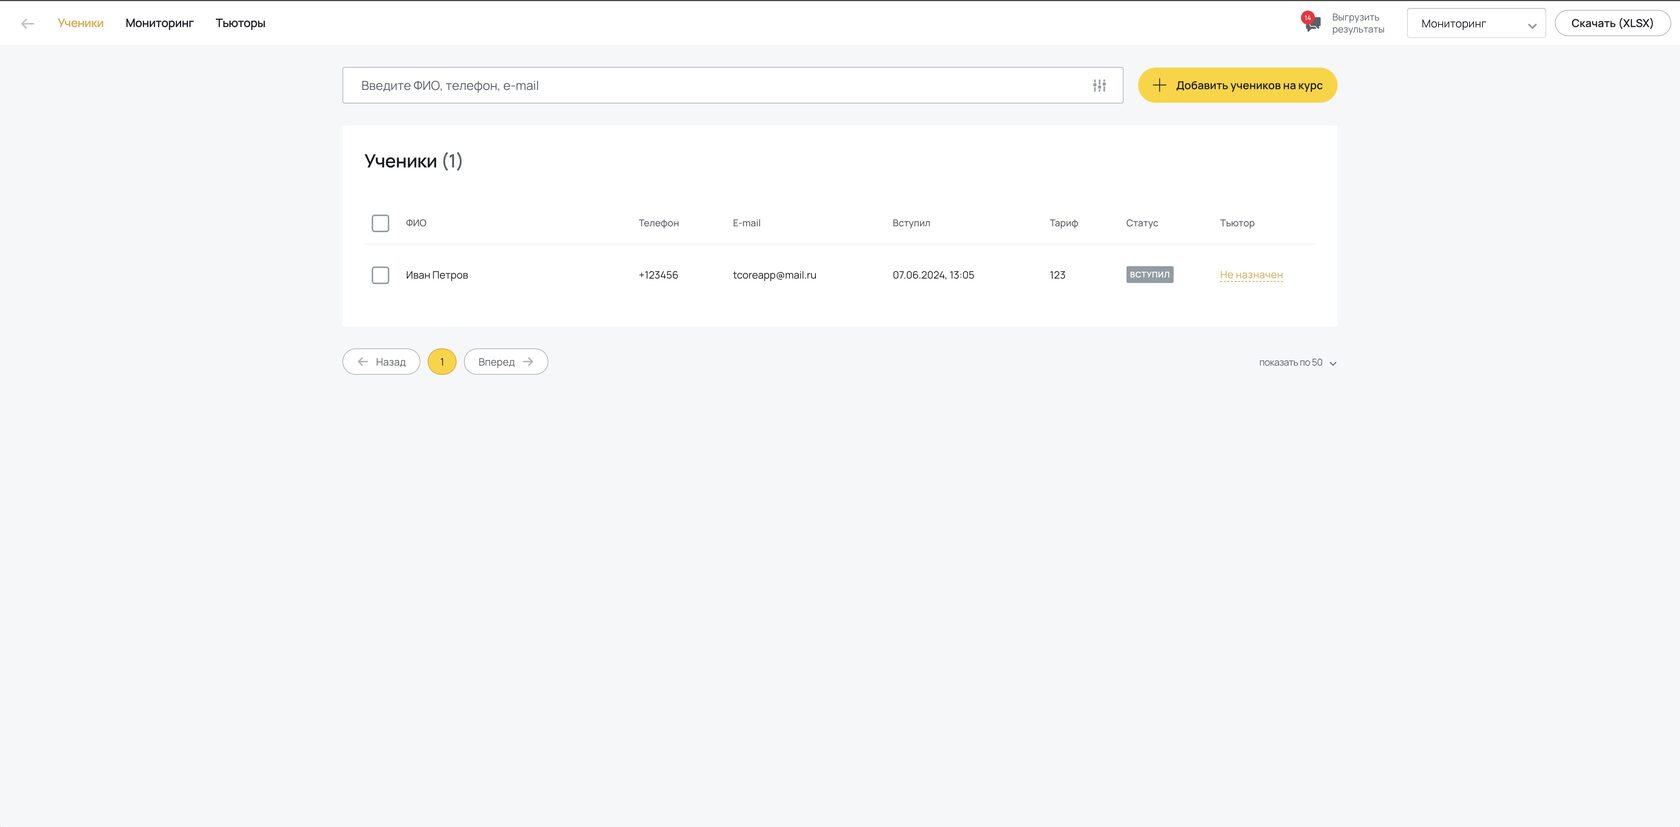Viewport: 1680px width, 827px height.
Task: Switch to the Ученики tab
Action: (81, 23)
